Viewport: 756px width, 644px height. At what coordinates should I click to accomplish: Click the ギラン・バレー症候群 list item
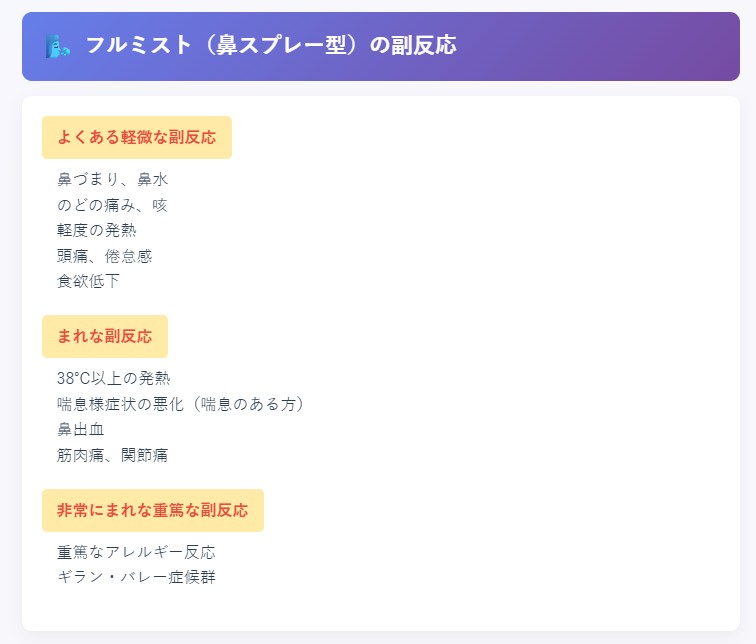coord(136,577)
